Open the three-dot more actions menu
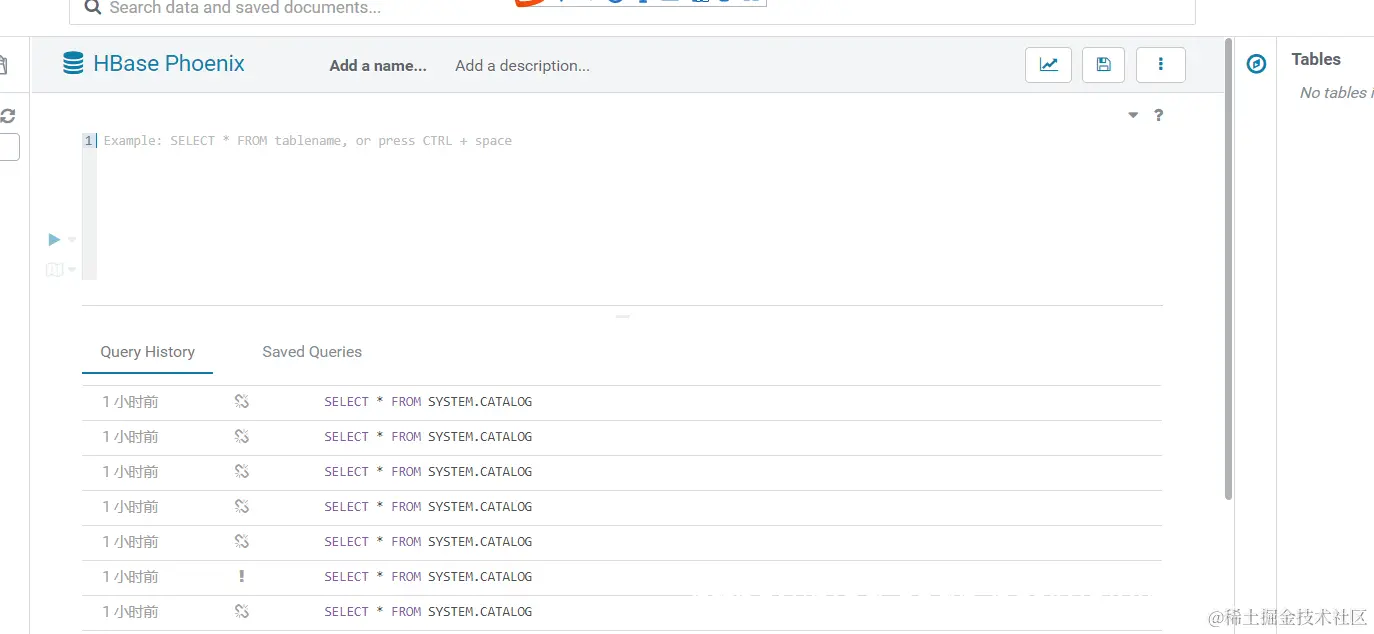Screen dimensions: 1374x634 click(x=1160, y=65)
